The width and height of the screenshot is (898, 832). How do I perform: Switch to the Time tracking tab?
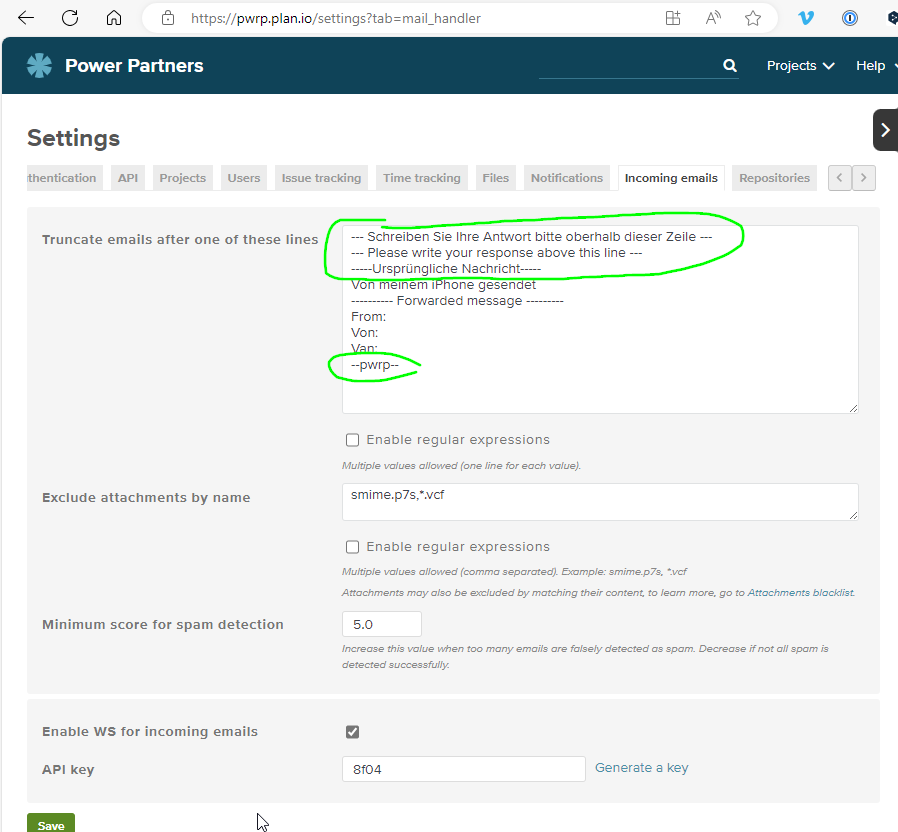coord(422,178)
